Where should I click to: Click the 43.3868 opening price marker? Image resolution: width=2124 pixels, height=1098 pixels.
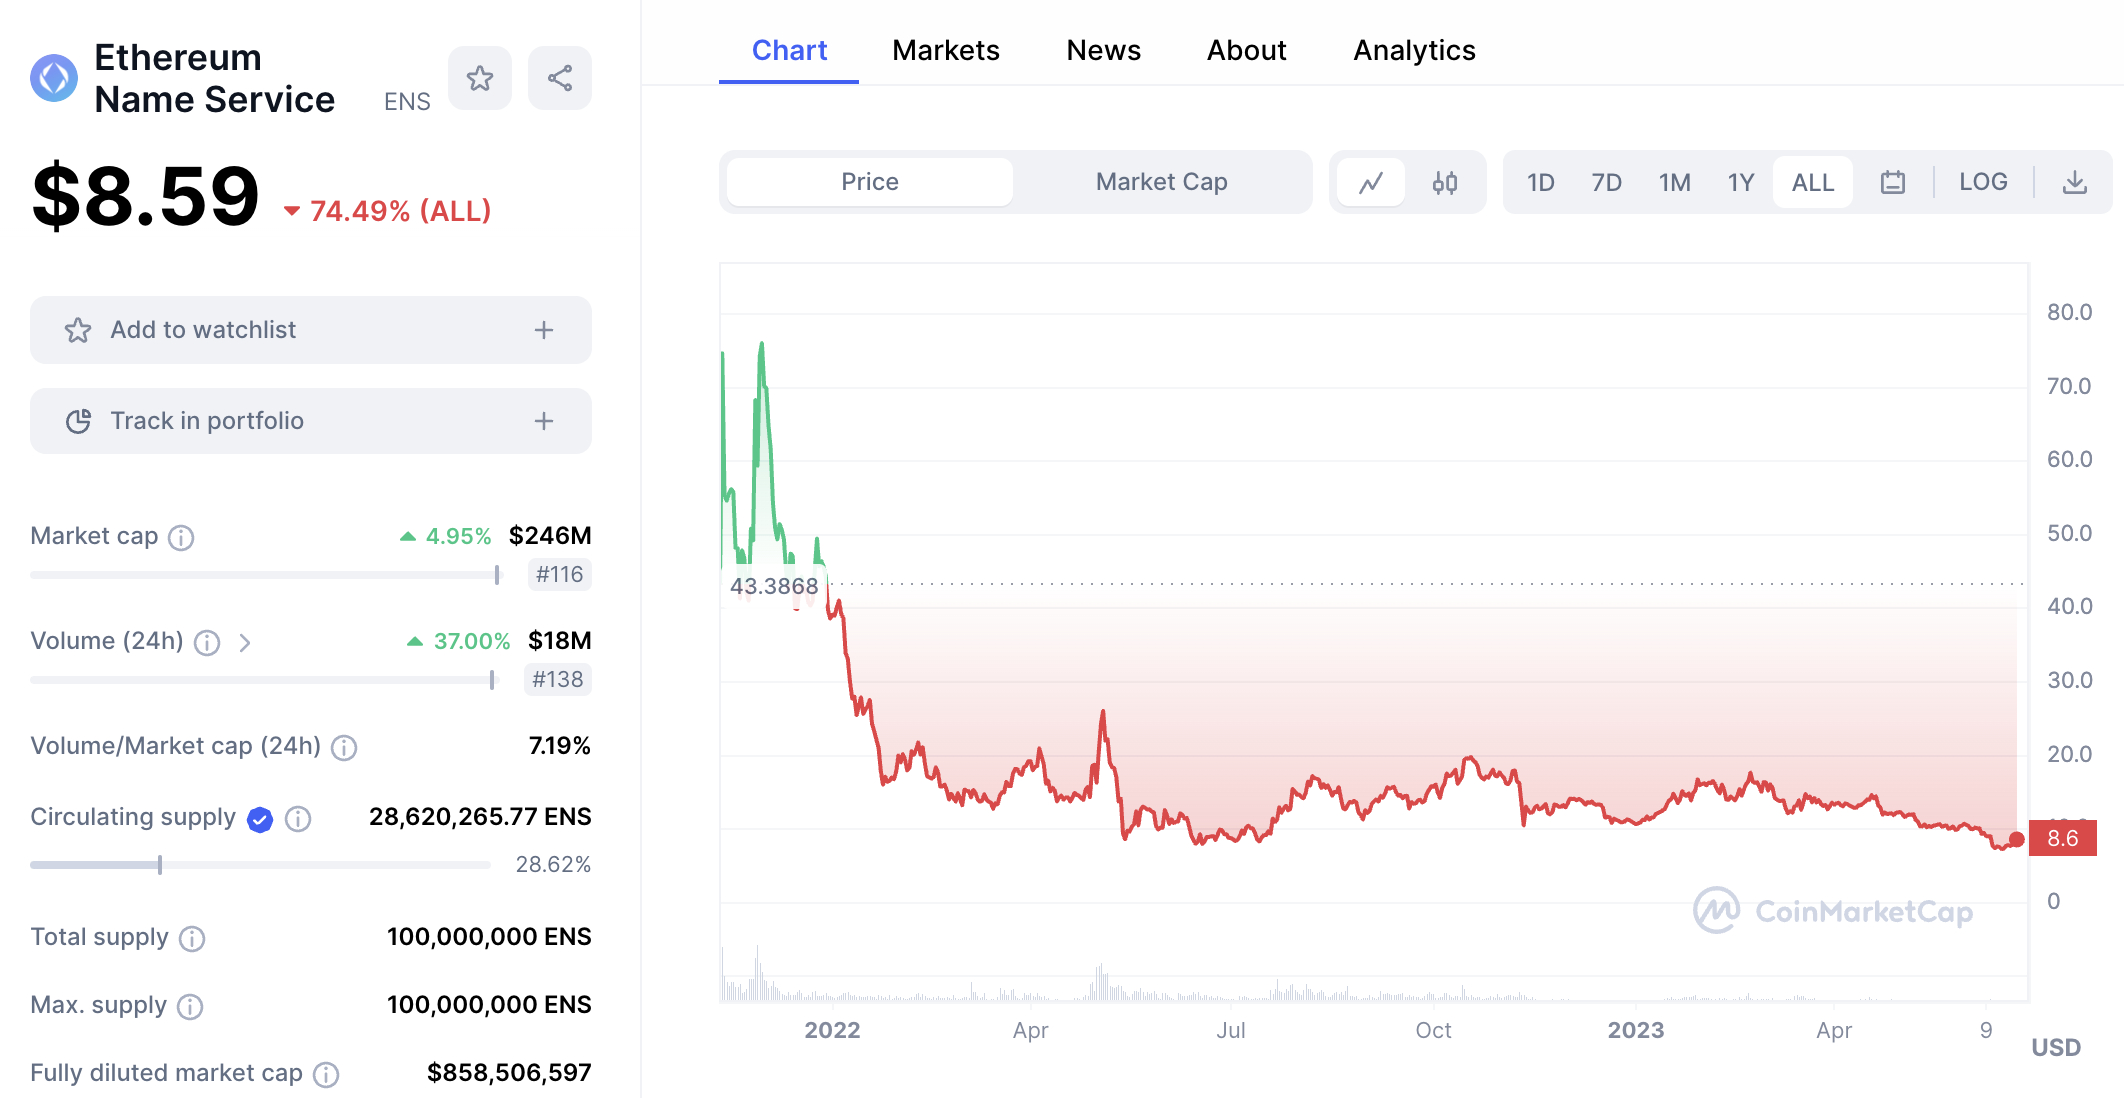click(x=774, y=586)
